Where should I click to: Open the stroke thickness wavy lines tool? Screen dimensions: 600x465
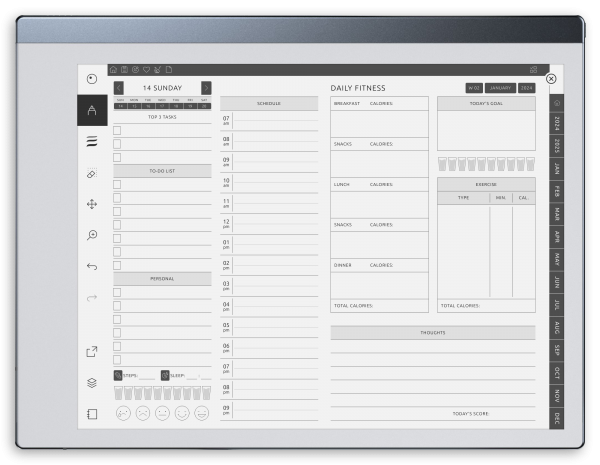click(x=92, y=141)
